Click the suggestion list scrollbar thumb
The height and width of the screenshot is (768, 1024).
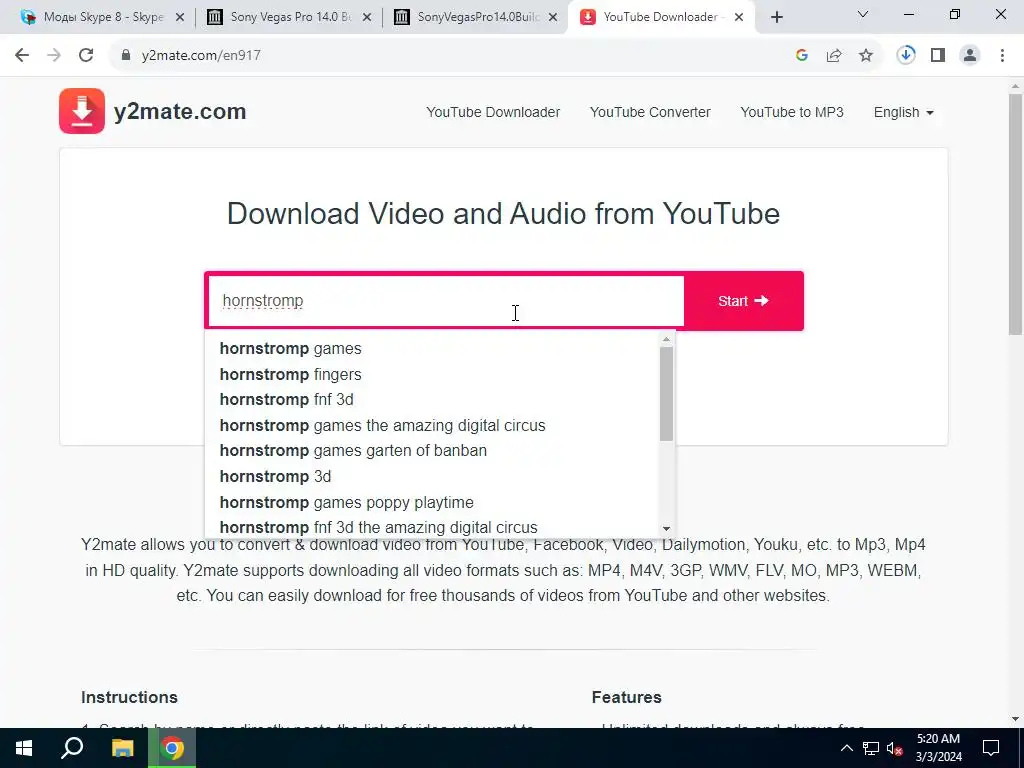[x=666, y=393]
